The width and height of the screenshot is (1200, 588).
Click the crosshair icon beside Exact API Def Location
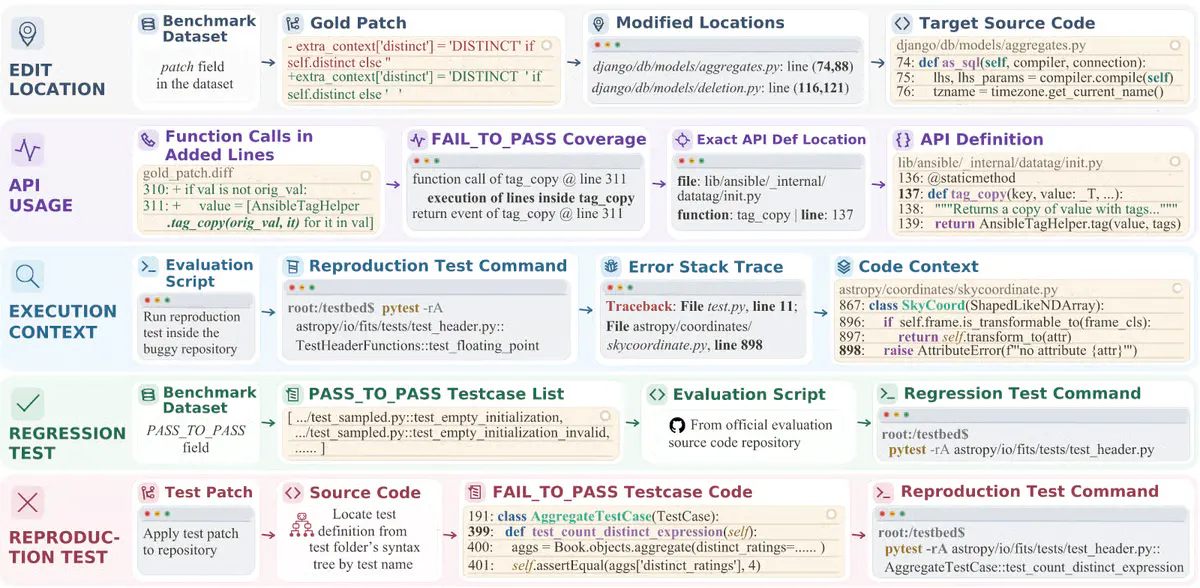pyautogui.click(x=682, y=140)
